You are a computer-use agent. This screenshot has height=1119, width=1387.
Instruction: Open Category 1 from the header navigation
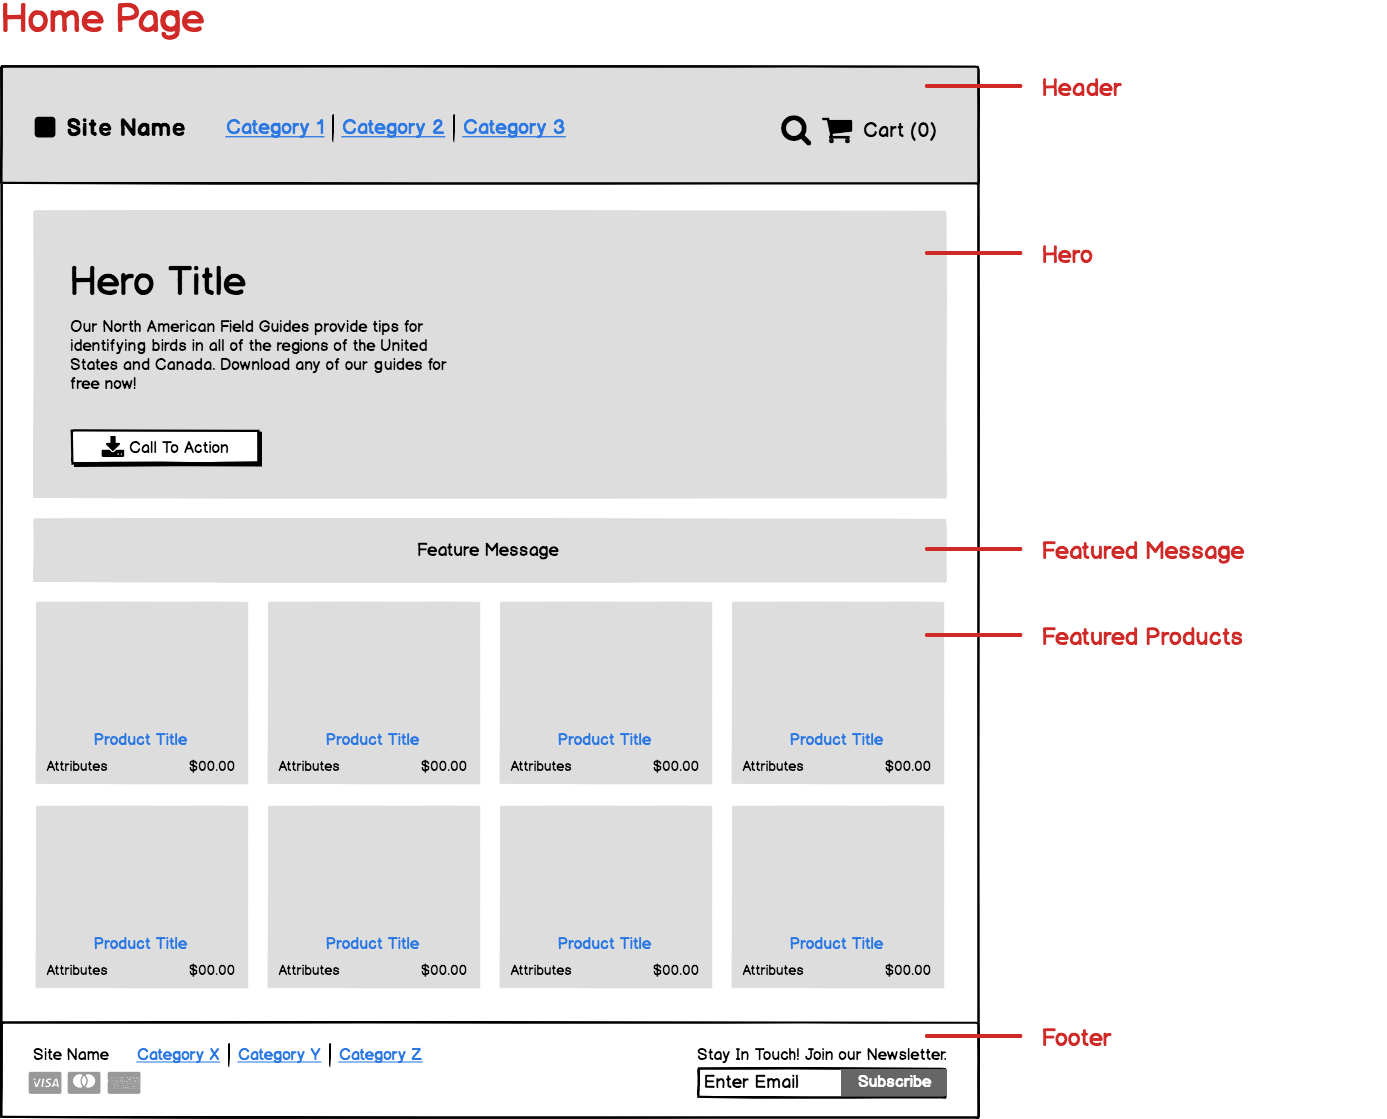click(275, 127)
